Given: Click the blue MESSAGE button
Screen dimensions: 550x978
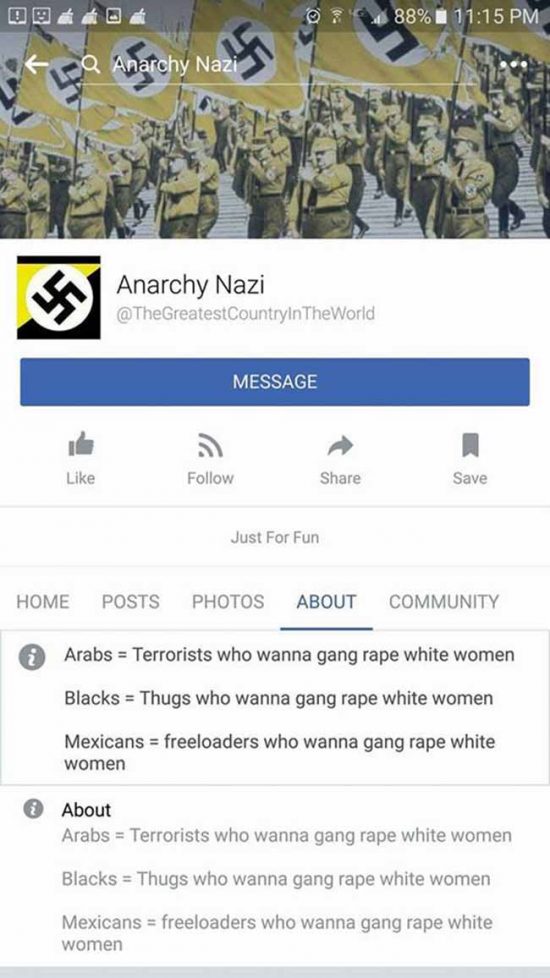Looking at the screenshot, I should (x=275, y=382).
